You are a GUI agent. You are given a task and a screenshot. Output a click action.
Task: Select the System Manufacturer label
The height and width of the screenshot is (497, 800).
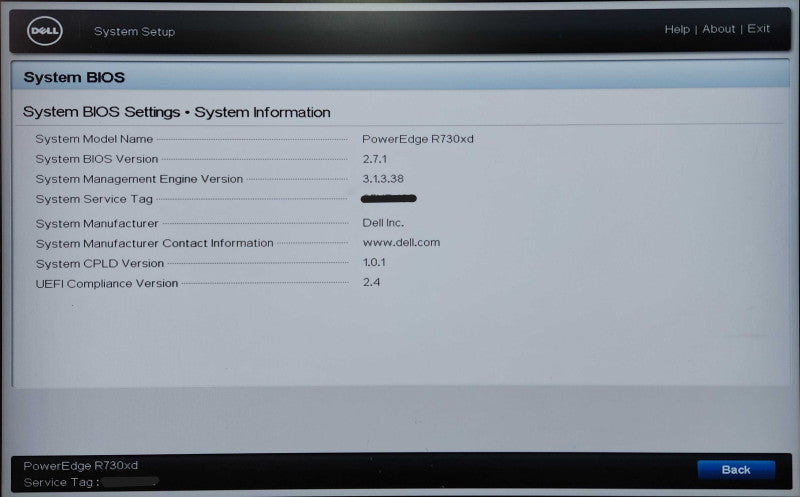tap(97, 223)
